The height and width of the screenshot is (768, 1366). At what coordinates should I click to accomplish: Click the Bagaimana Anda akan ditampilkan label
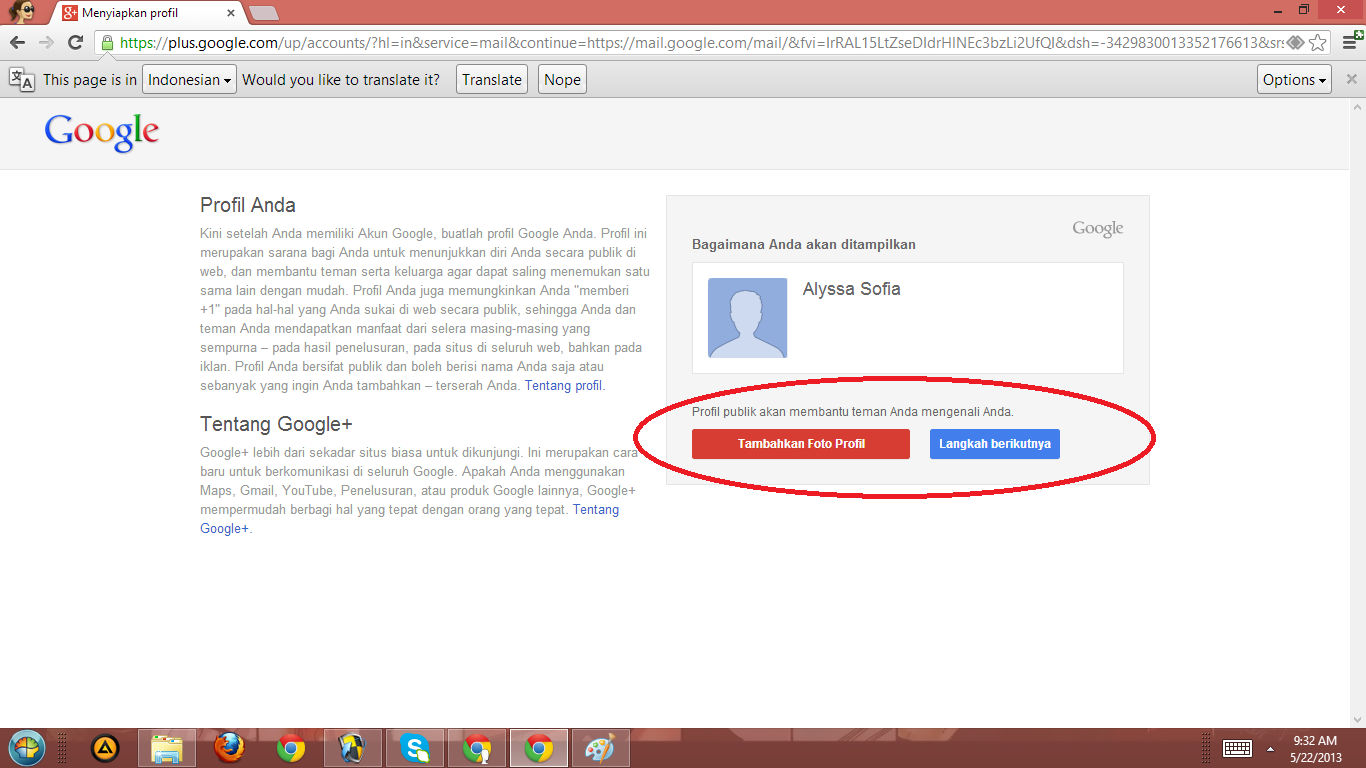click(804, 244)
